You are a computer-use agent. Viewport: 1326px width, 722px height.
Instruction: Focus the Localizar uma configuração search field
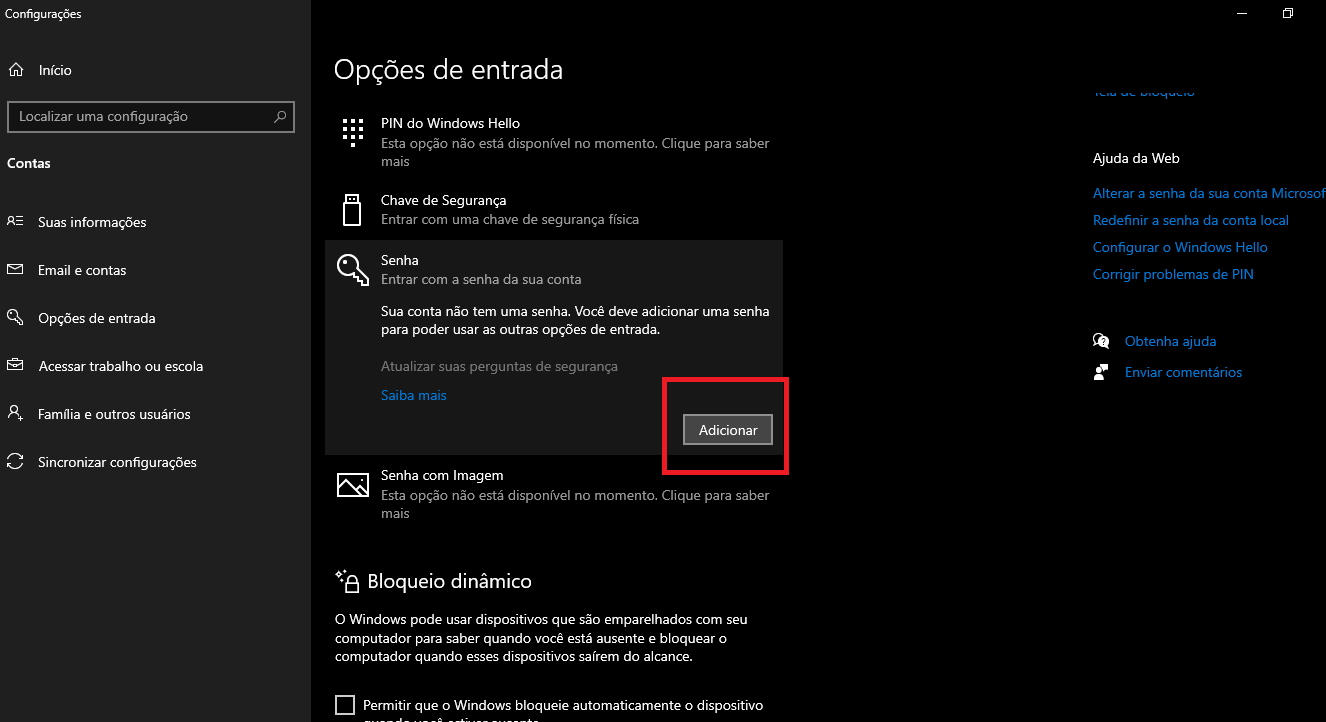[x=151, y=116]
